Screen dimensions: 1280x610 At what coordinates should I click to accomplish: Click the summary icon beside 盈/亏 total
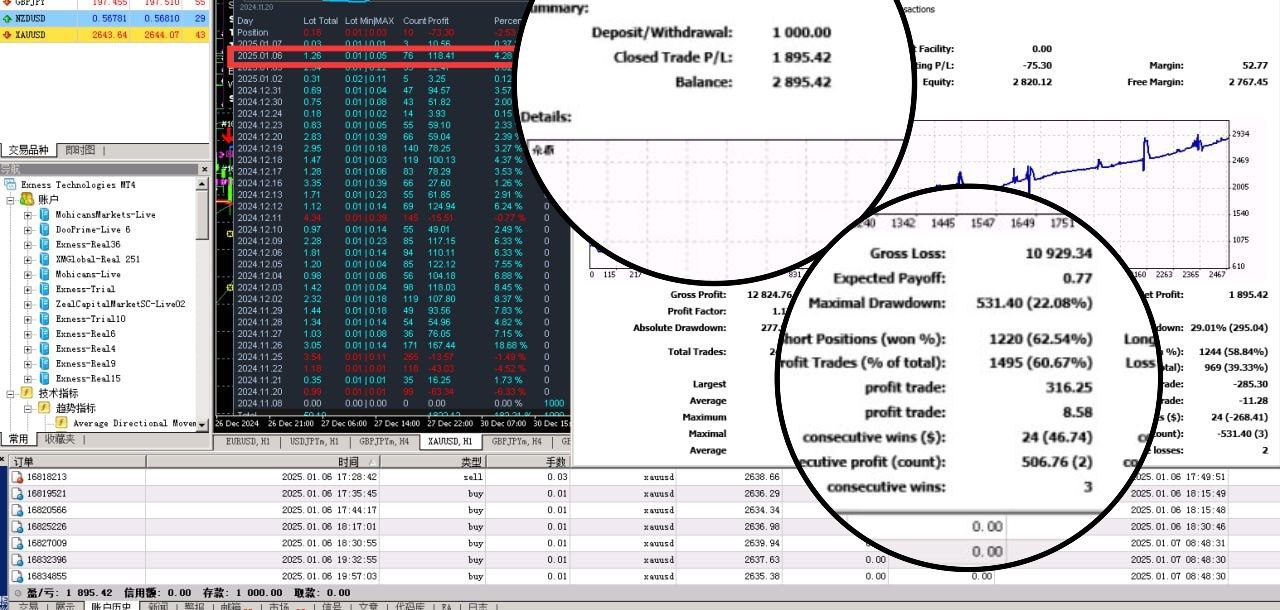17,592
